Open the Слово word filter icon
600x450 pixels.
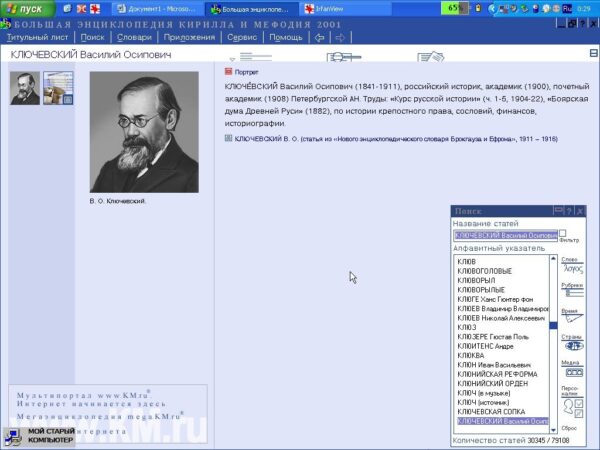(572, 269)
